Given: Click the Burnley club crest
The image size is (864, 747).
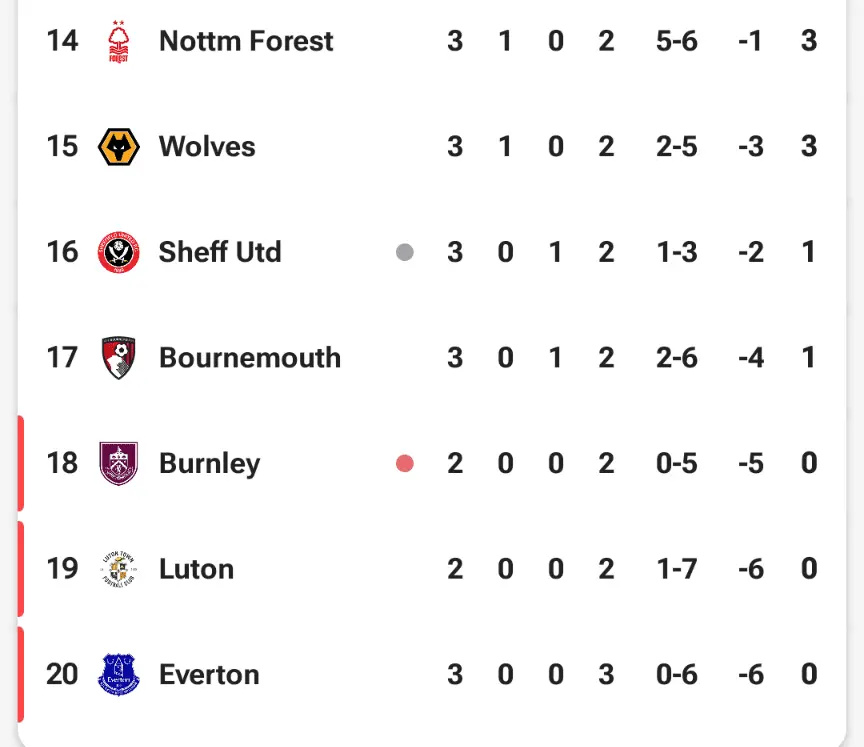Looking at the screenshot, I should [119, 464].
